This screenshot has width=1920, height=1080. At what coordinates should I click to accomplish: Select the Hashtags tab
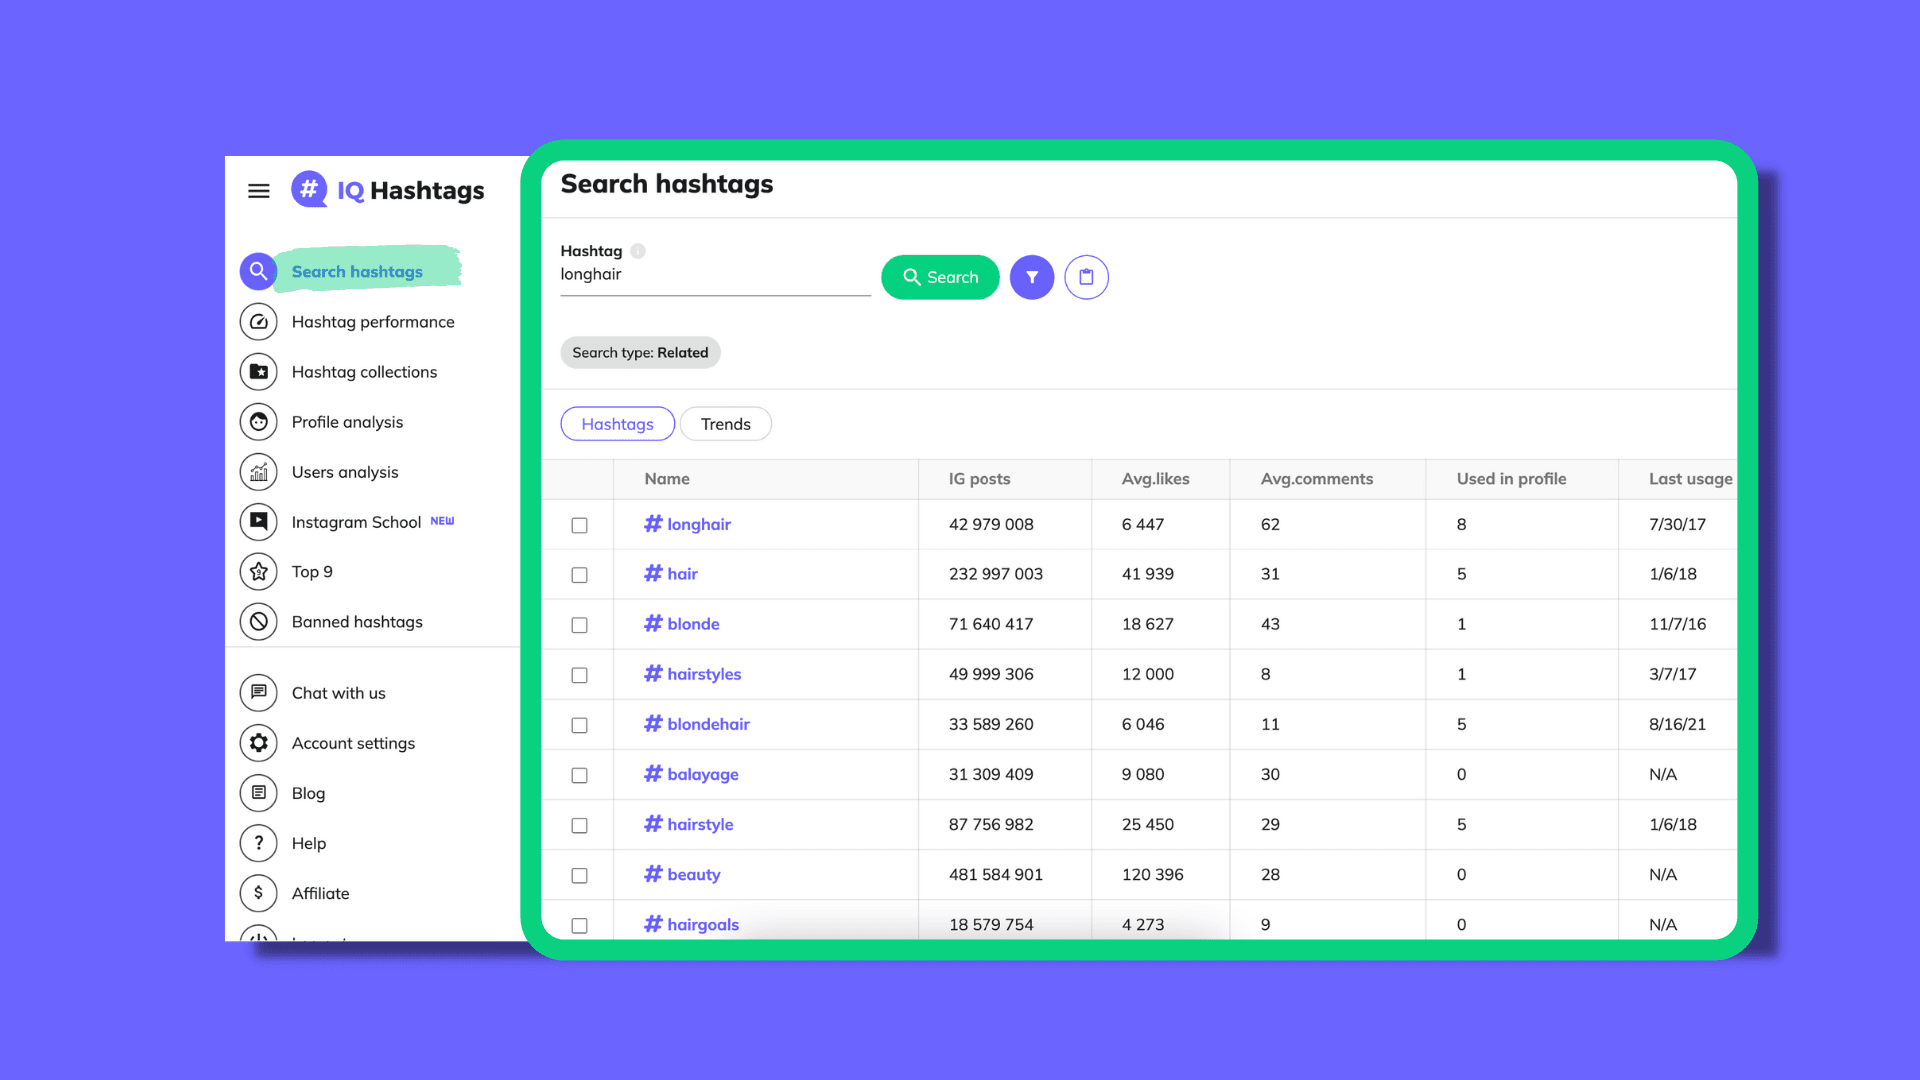(x=617, y=424)
